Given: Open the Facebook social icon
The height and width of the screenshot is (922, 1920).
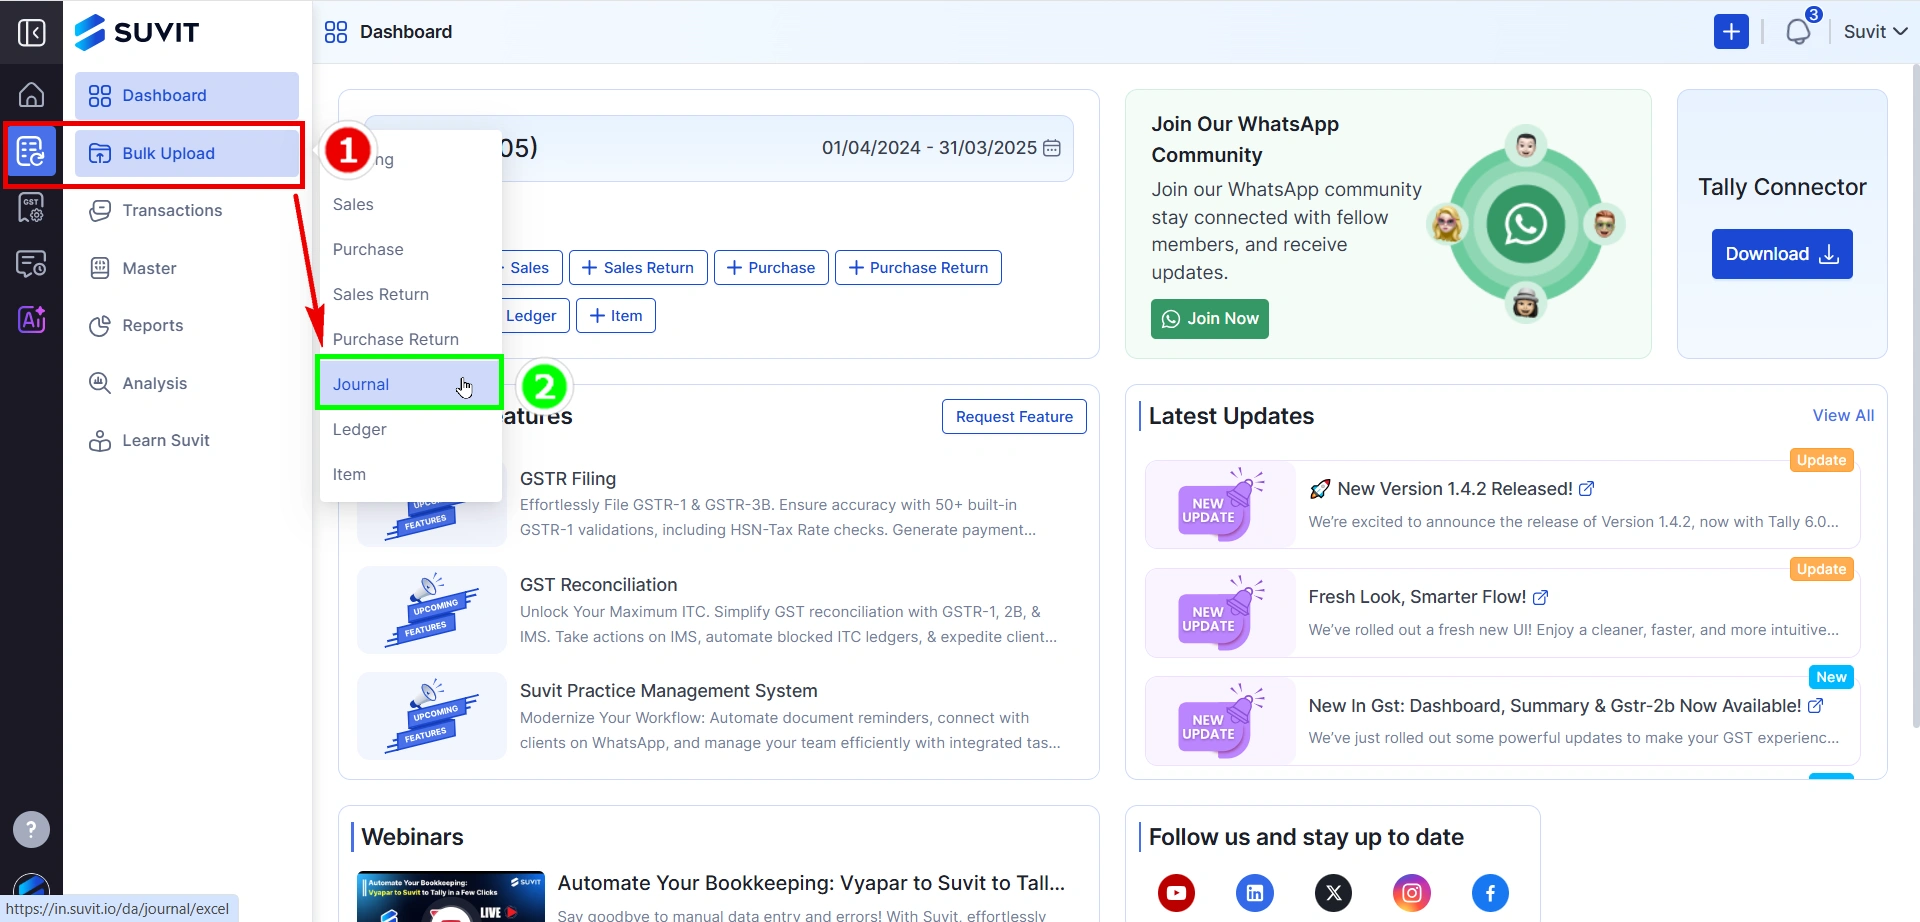Looking at the screenshot, I should coord(1490,893).
